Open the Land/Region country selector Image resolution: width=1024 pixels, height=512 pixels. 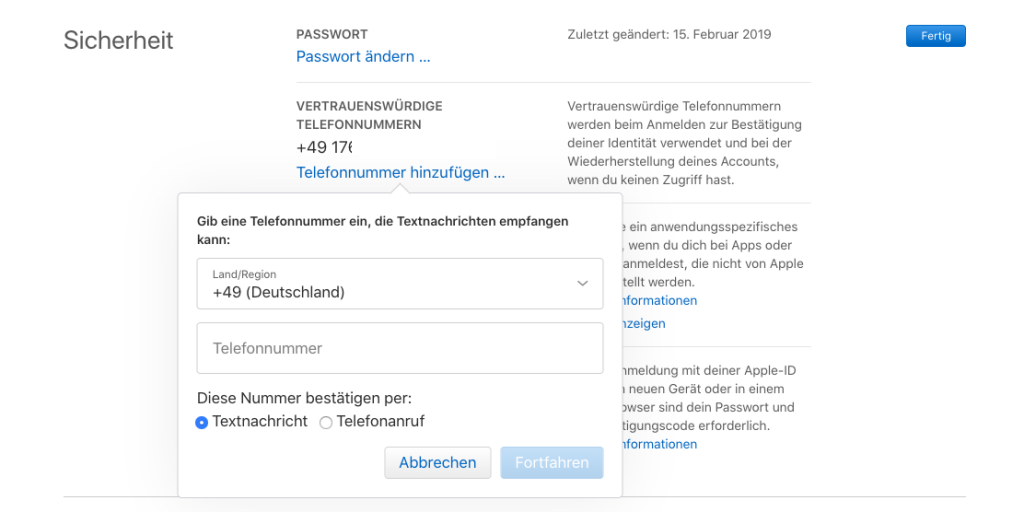(x=400, y=283)
